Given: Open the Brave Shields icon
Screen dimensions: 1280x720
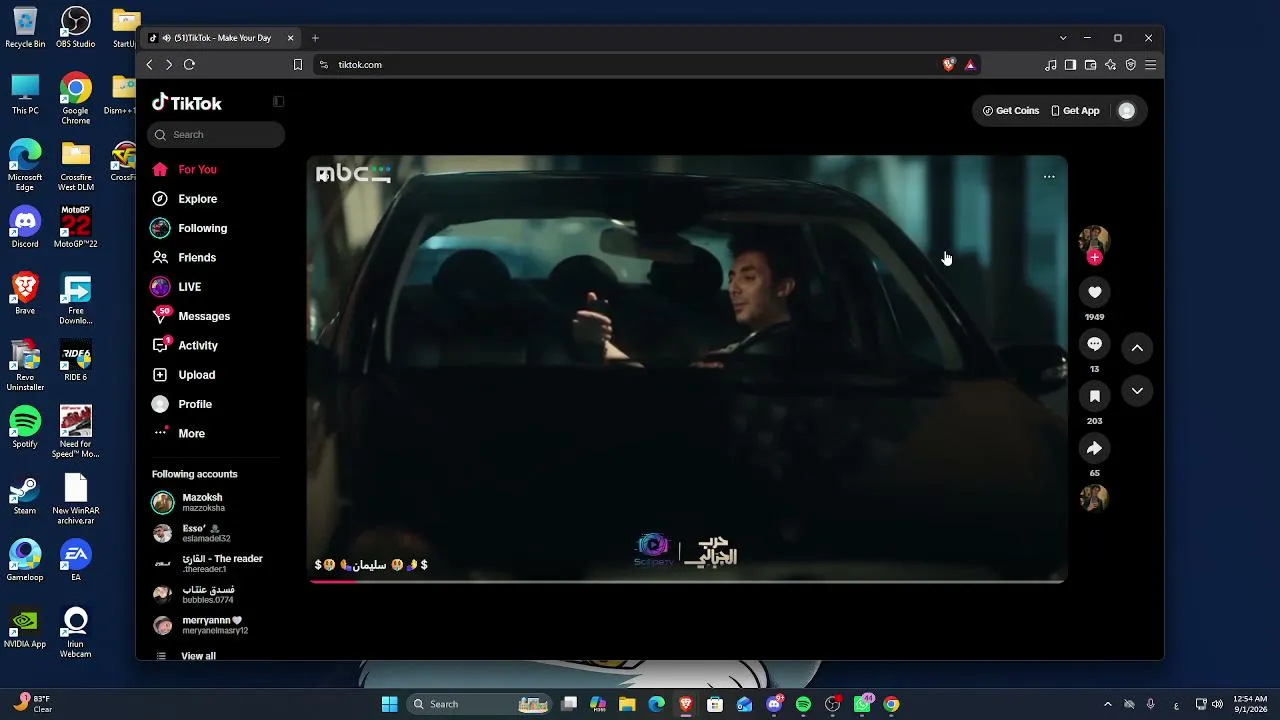Looking at the screenshot, I should (x=949, y=65).
